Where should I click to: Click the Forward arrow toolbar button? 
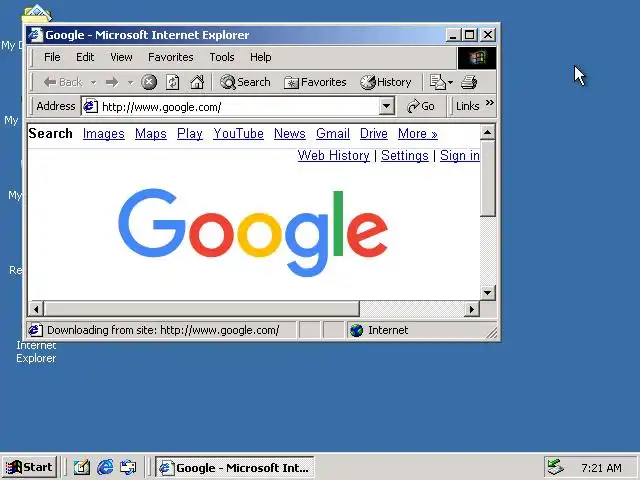tap(112, 82)
